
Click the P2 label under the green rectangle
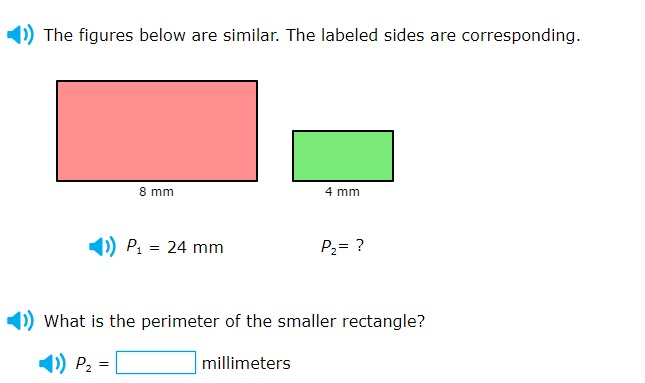[x=328, y=246]
